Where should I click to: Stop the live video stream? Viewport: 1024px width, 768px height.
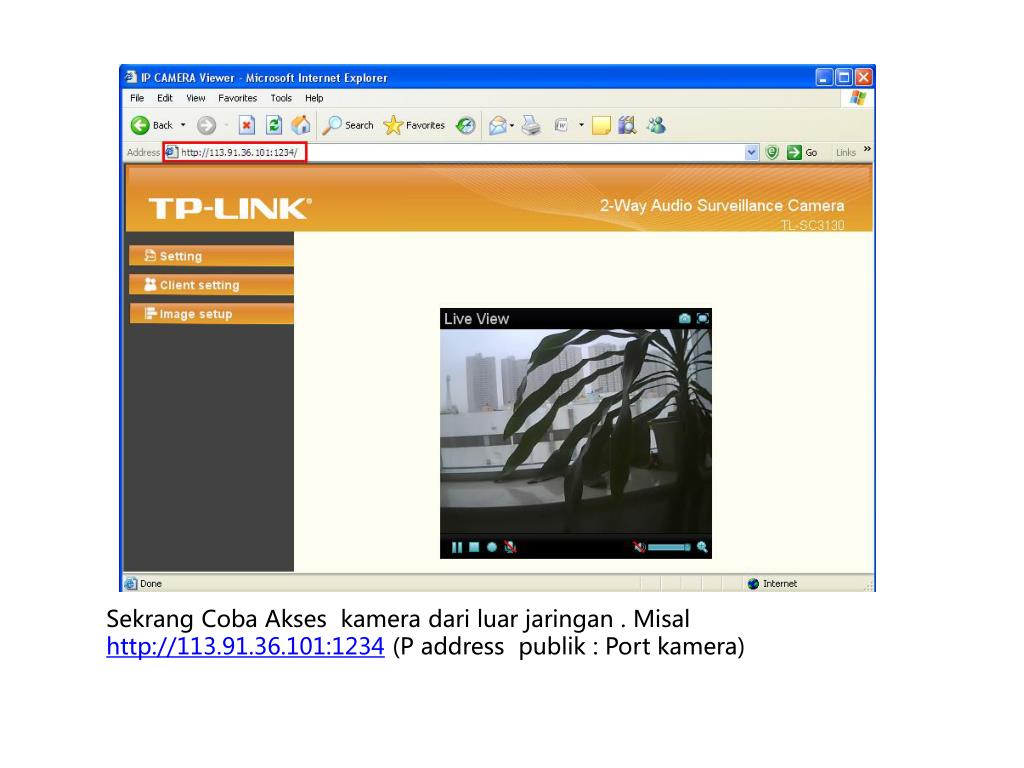[474, 547]
